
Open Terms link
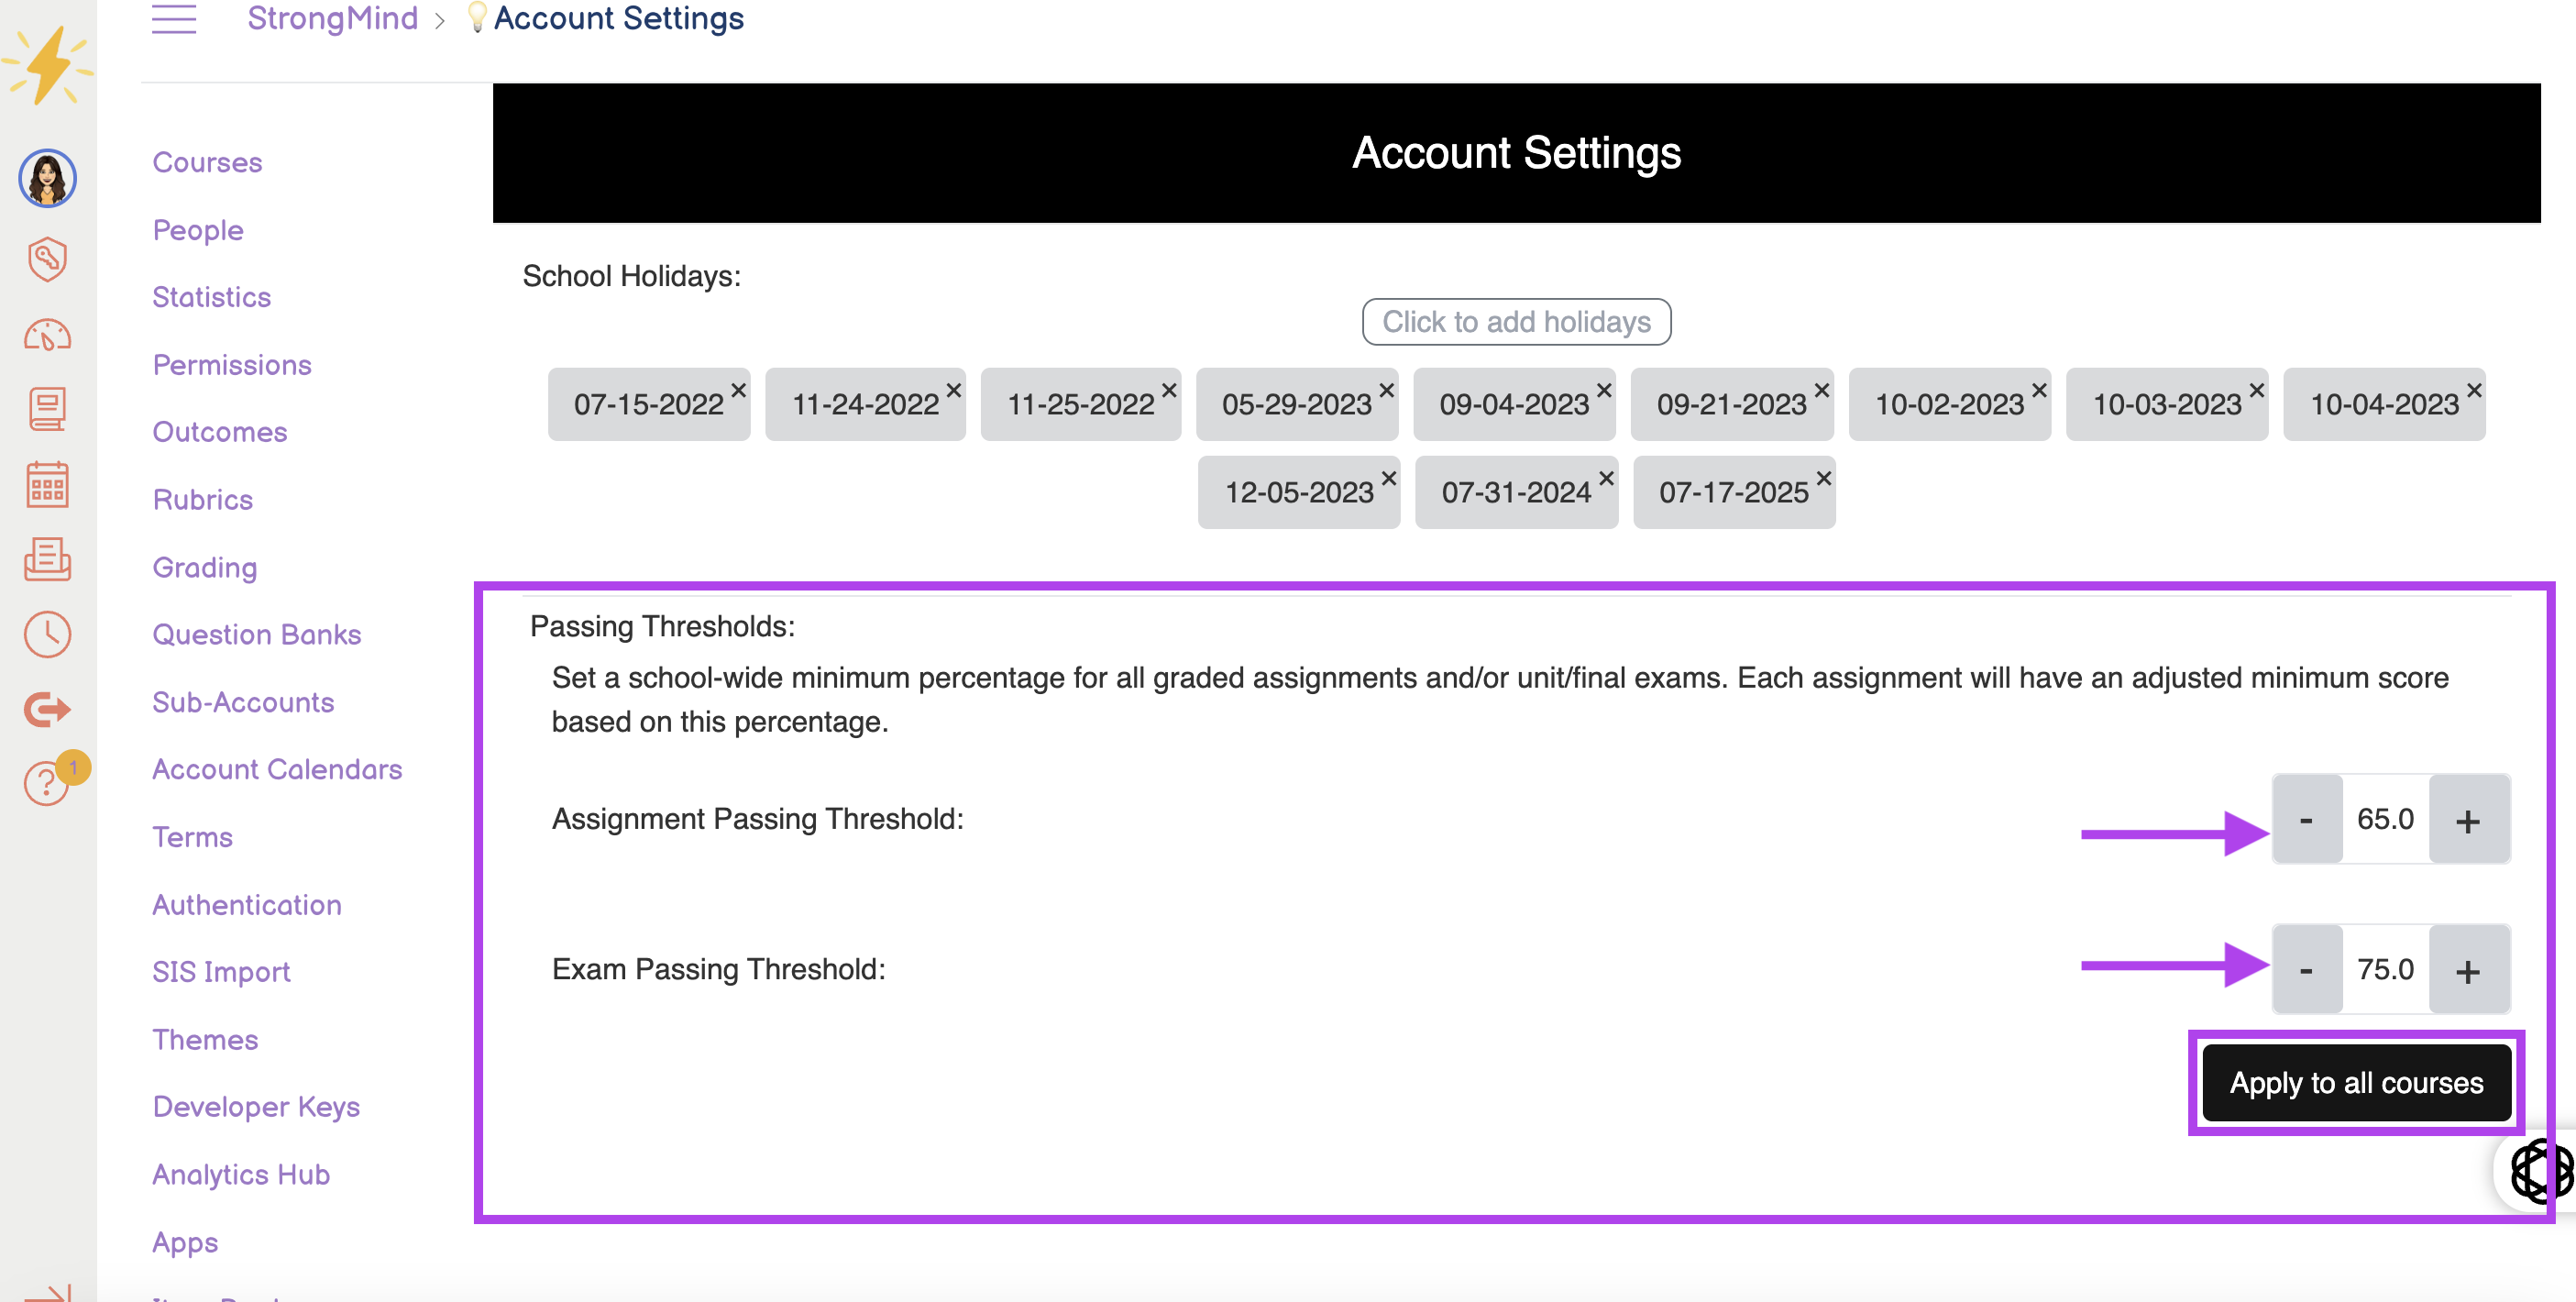pyautogui.click(x=192, y=837)
